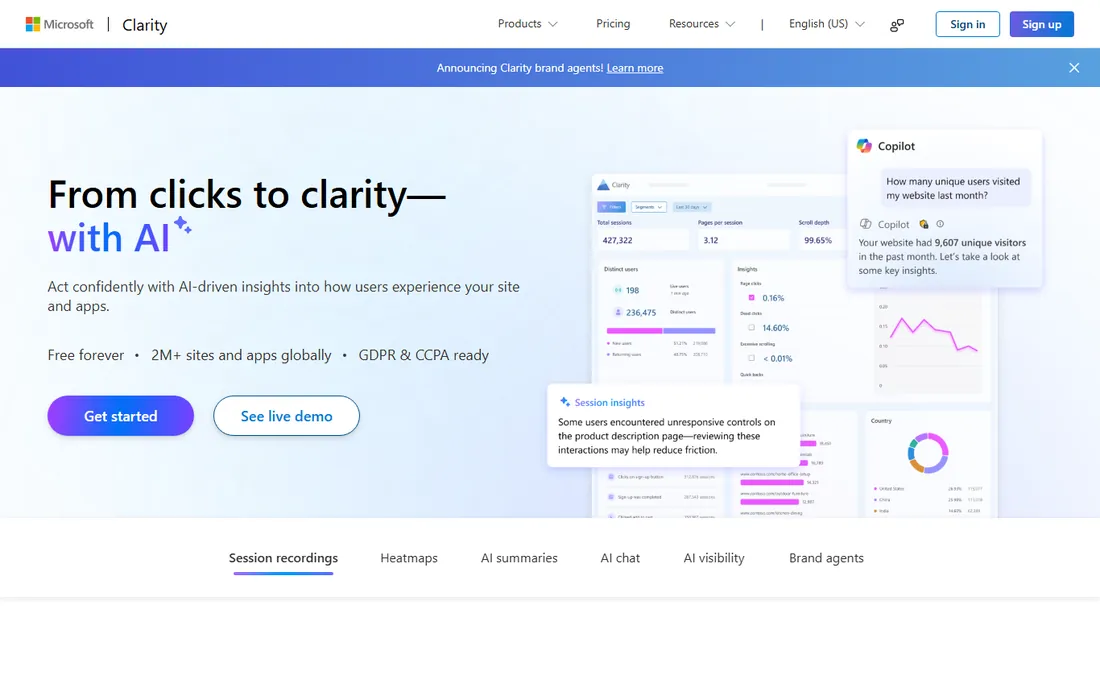1100x688 pixels.
Task: Click the Sign in button
Action: (967, 25)
